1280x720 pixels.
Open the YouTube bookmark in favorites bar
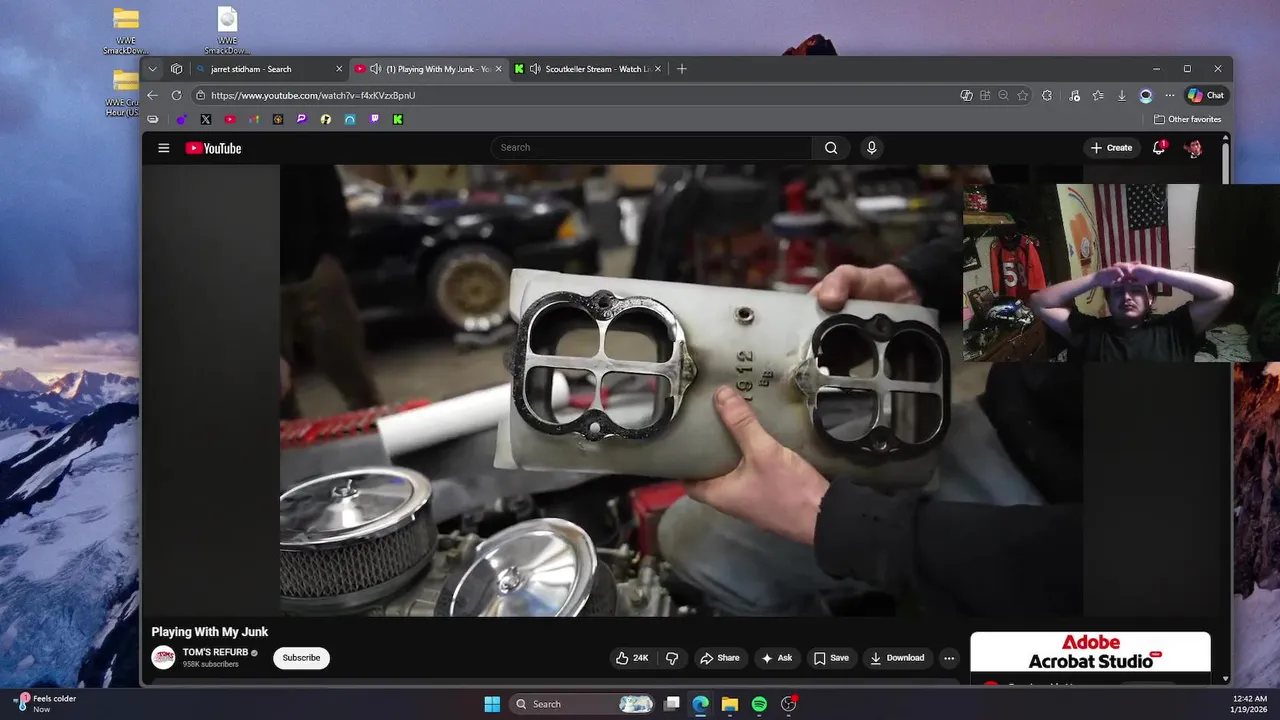230,119
